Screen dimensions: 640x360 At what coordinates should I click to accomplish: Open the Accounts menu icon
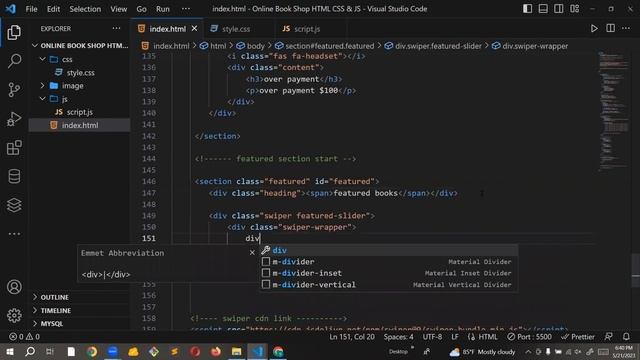pos(14,287)
